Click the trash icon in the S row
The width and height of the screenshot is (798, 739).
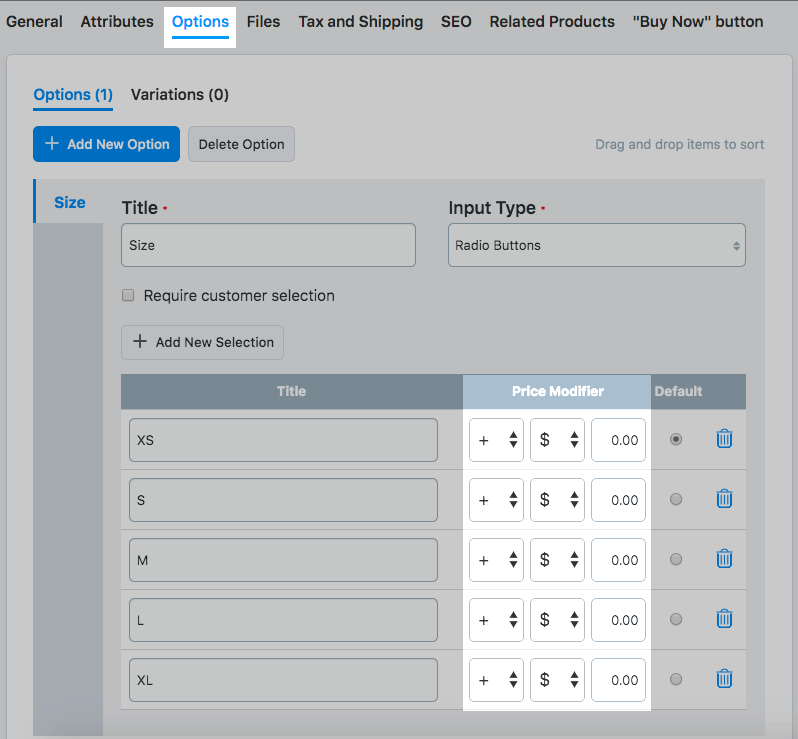tap(725, 499)
